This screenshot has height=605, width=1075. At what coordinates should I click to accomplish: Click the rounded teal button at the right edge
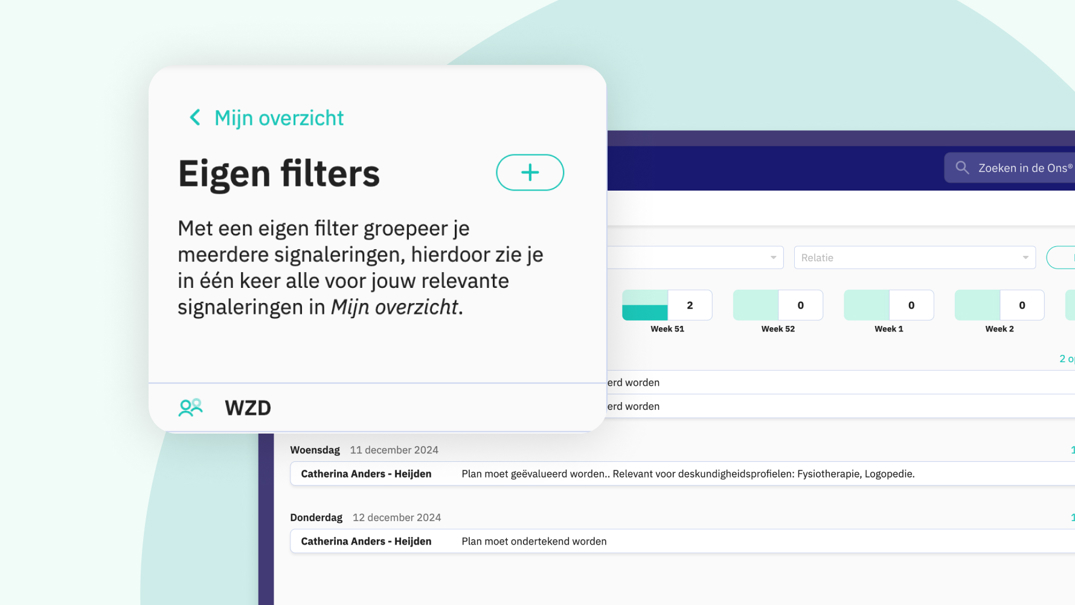point(1064,257)
